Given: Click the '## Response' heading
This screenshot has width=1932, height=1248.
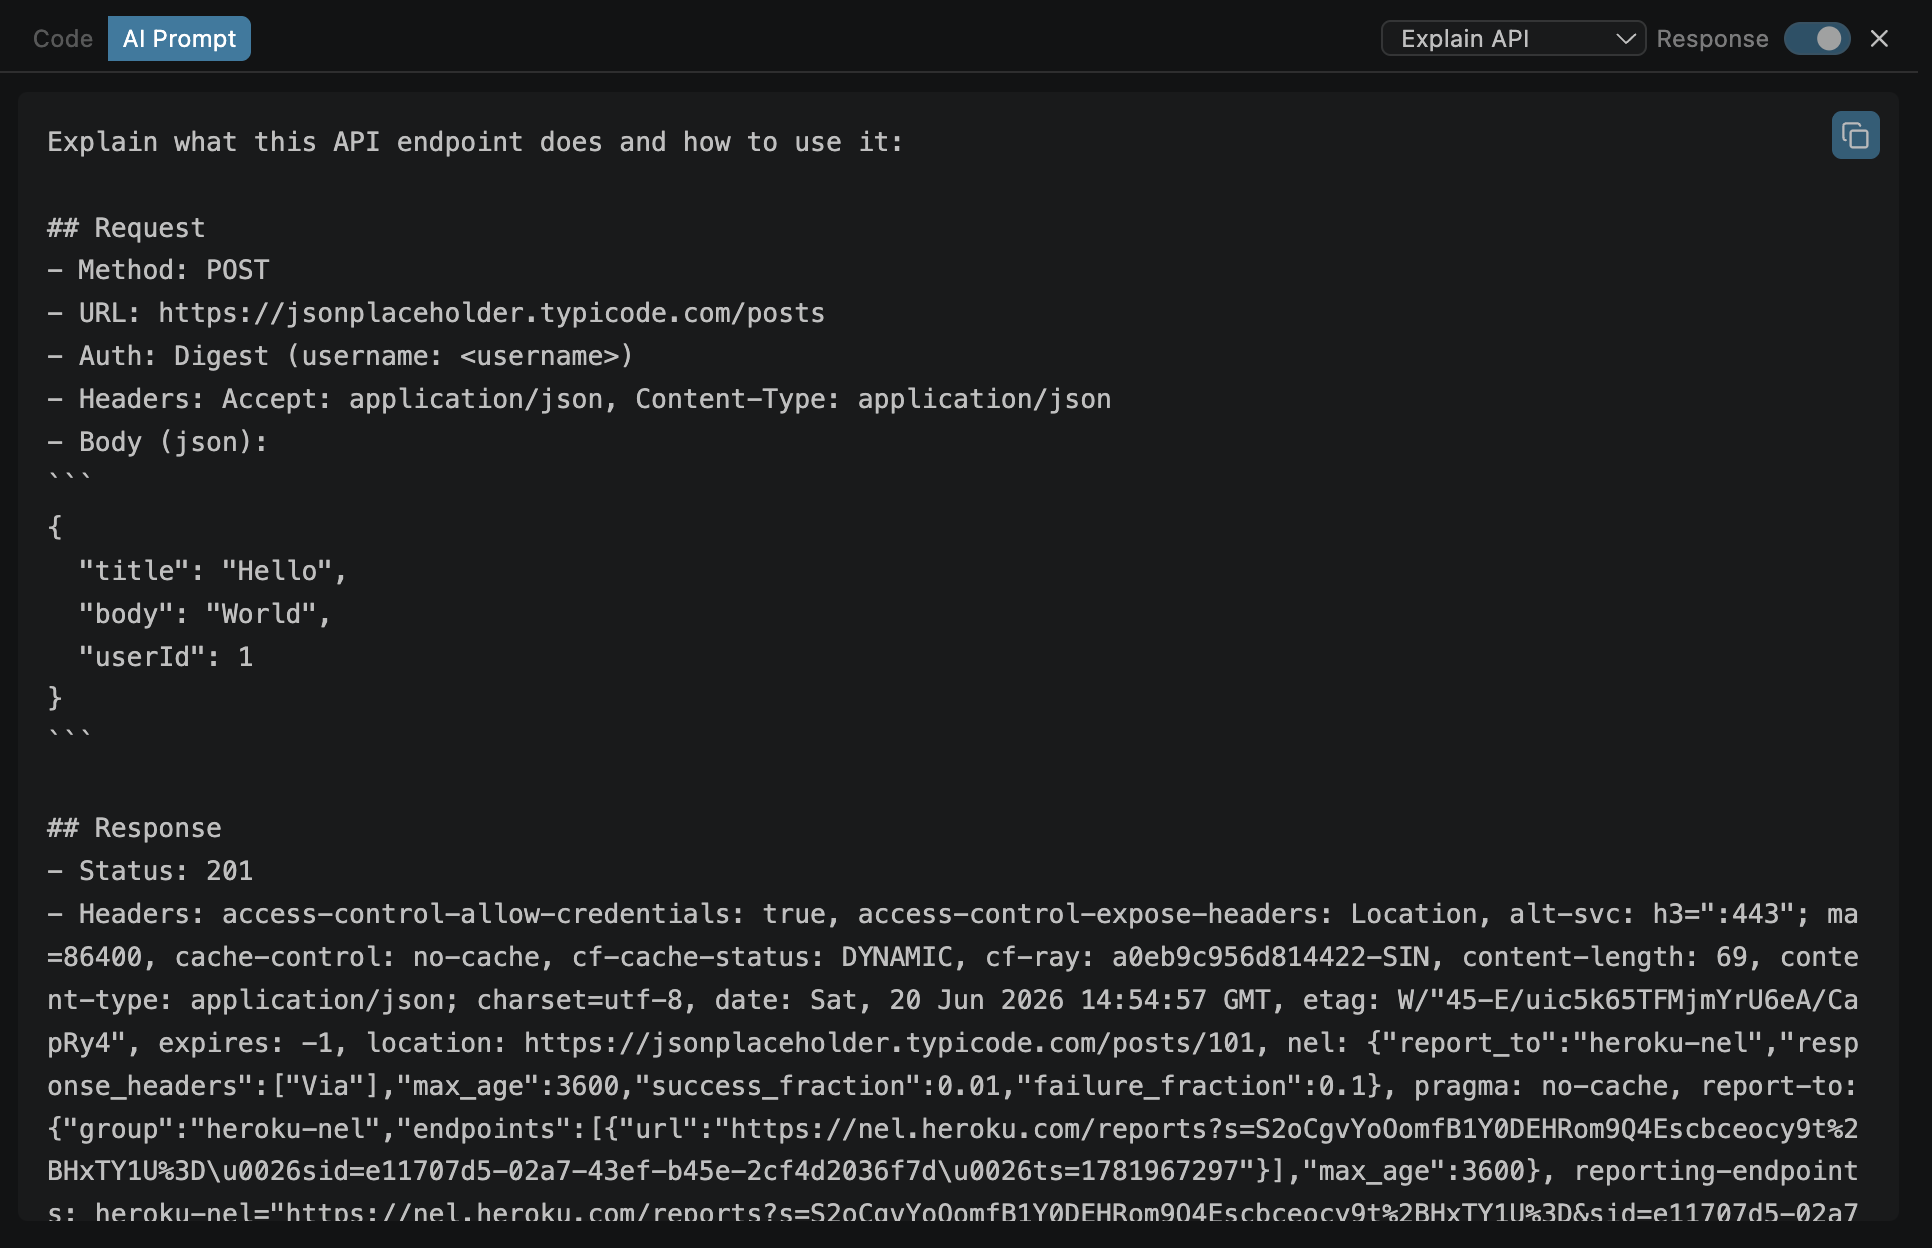Looking at the screenshot, I should coord(134,828).
